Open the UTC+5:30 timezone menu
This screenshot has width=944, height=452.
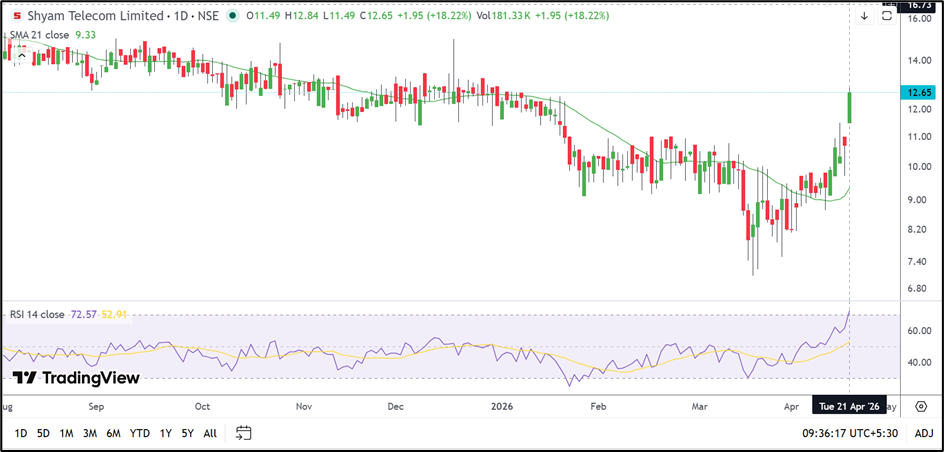880,433
